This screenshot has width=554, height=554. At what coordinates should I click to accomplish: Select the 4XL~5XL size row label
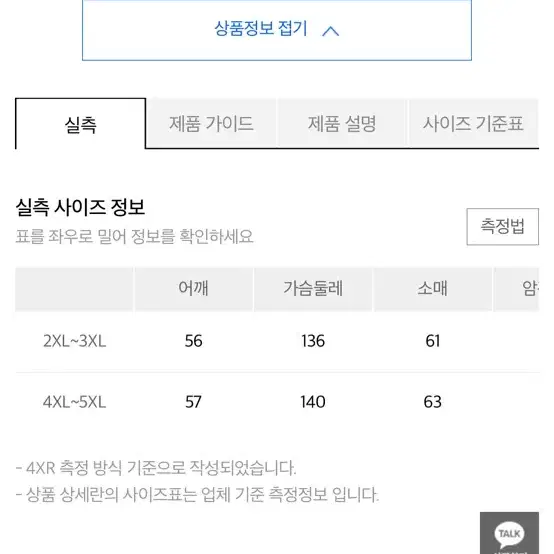(75, 402)
